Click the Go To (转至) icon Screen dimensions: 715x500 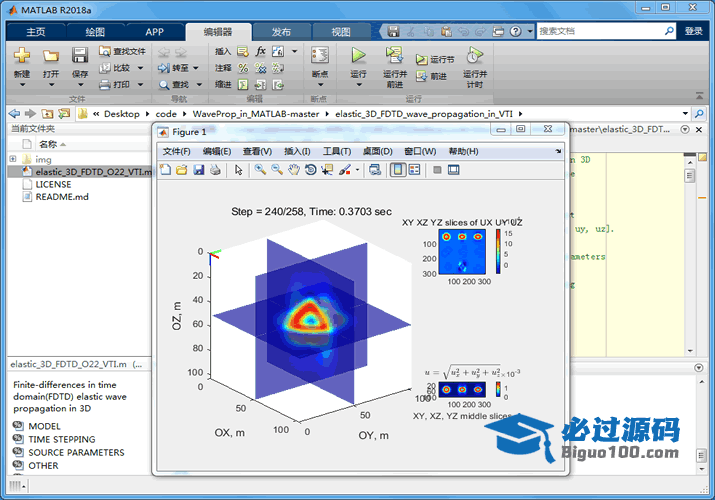(x=164, y=68)
